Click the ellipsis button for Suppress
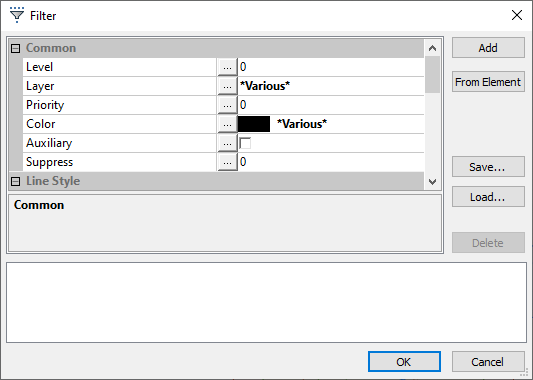Image resolution: width=533 pixels, height=380 pixels. coord(227,162)
